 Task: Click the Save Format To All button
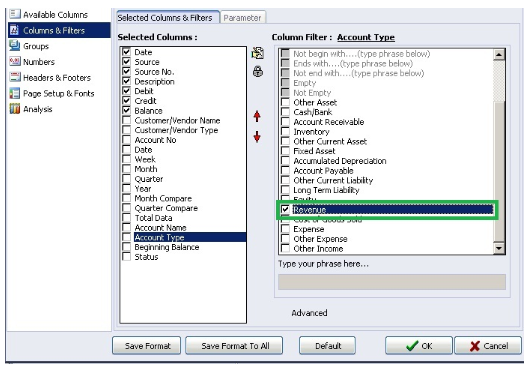pyautogui.click(x=234, y=345)
